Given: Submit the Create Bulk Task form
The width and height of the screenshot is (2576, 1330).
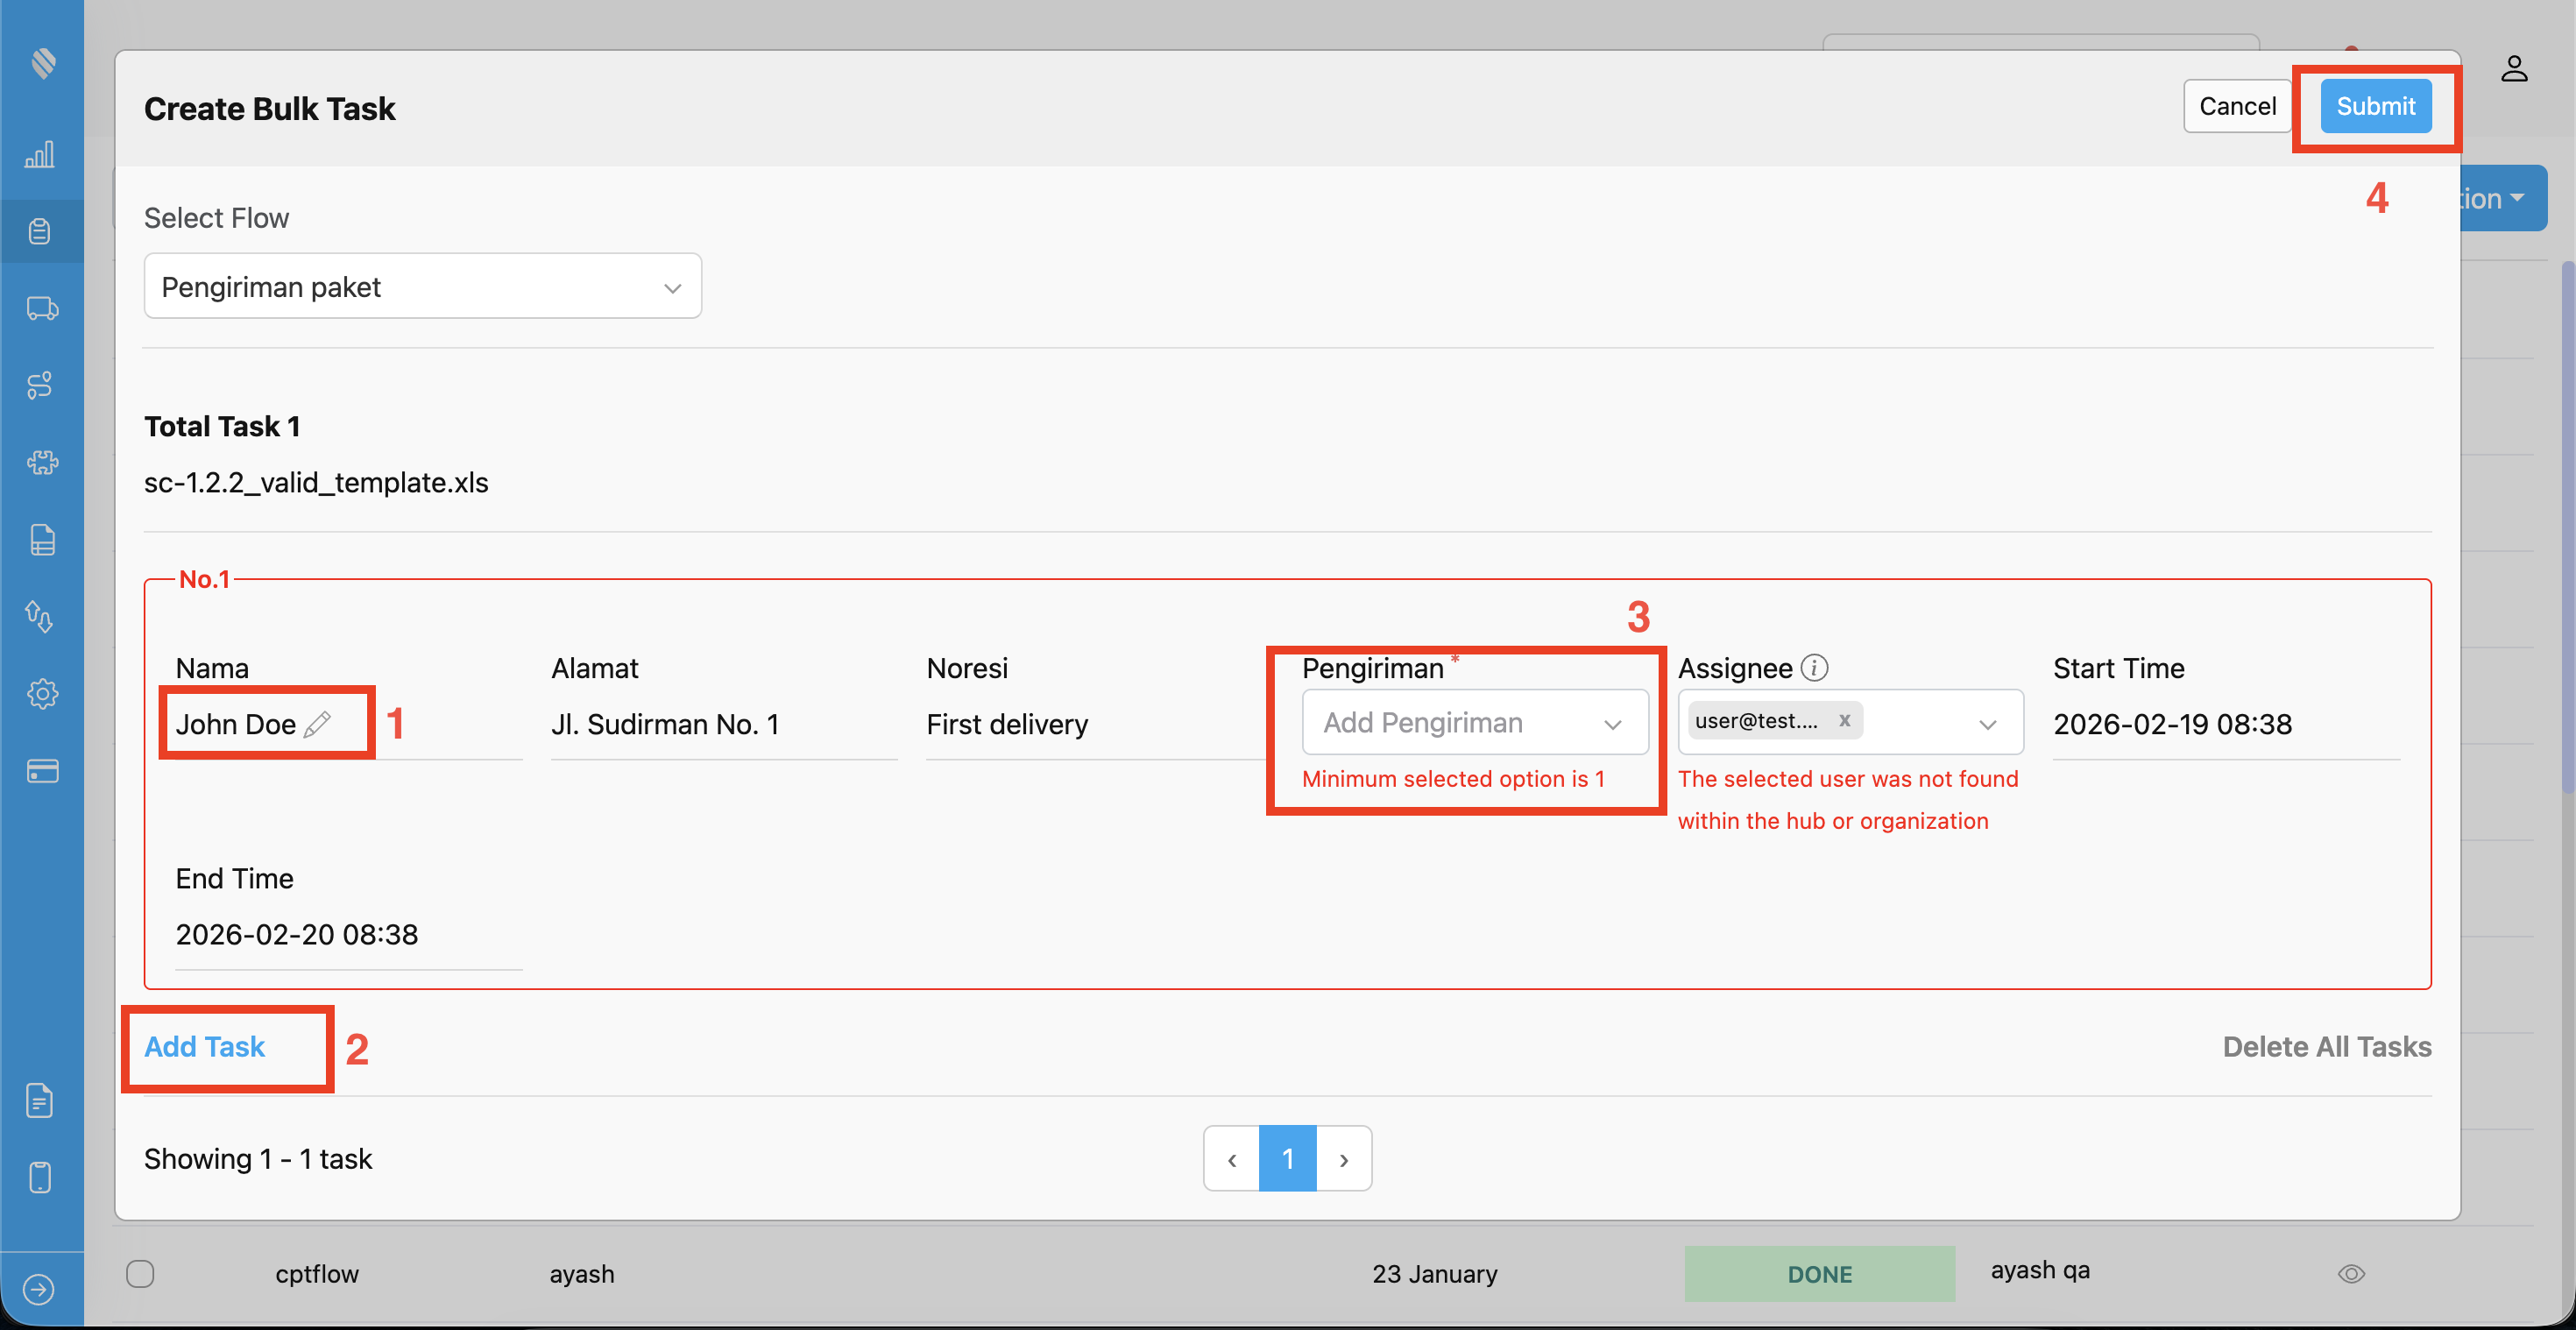Looking at the screenshot, I should tap(2376, 106).
